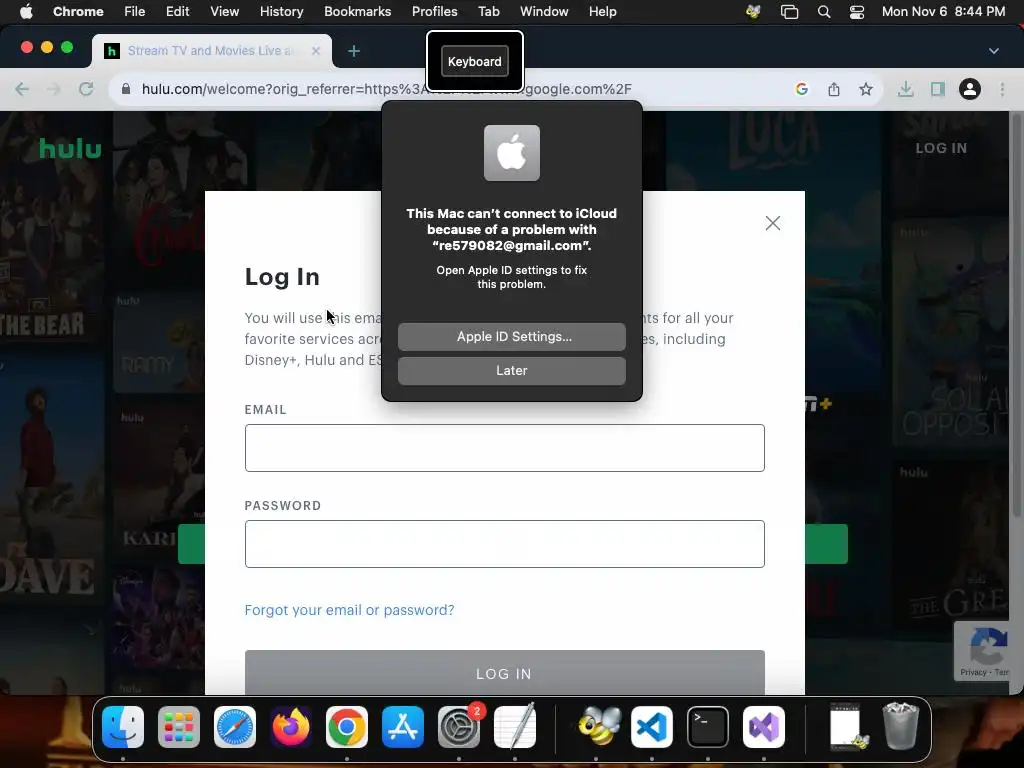Click the address bar URL

point(387,89)
